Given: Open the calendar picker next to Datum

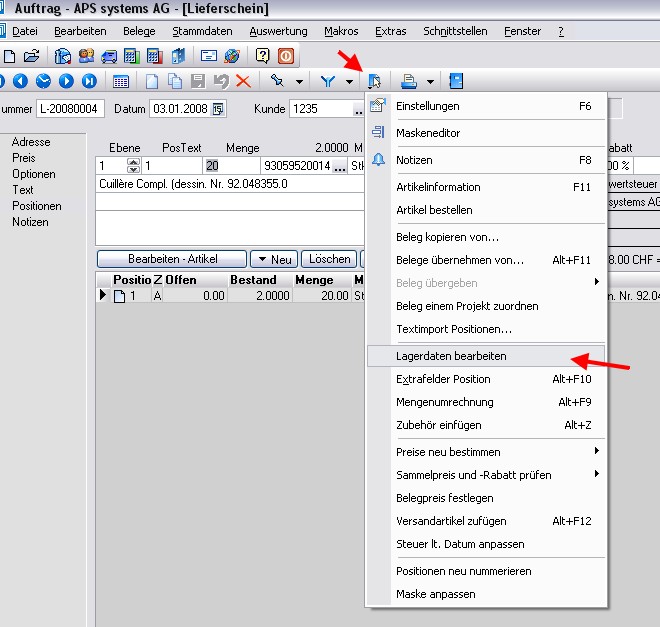Looking at the screenshot, I should coord(218,109).
